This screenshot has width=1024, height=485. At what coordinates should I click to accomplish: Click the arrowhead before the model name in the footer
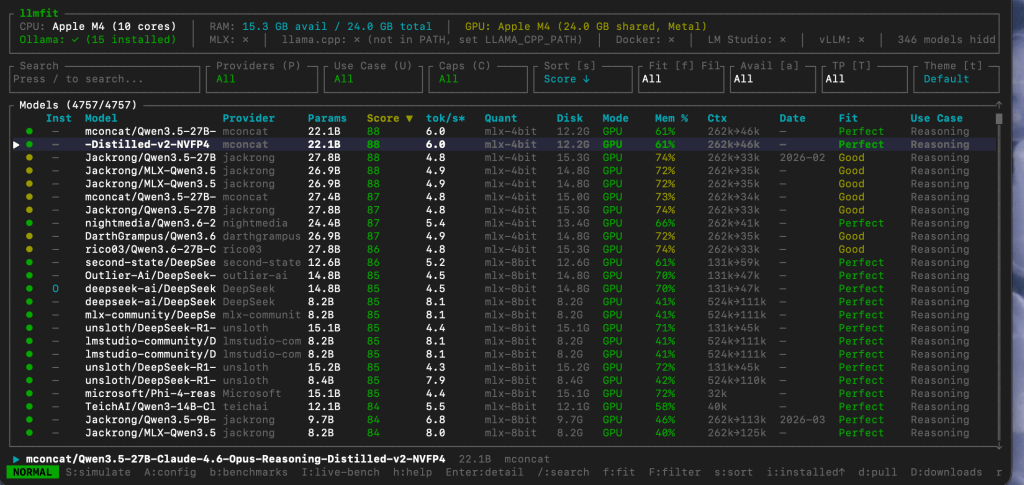[16, 459]
